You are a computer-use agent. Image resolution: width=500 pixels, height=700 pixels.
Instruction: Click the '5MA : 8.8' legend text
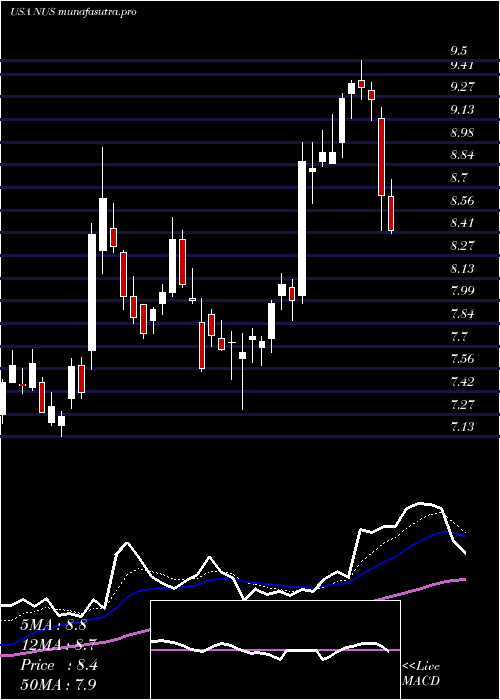click(53, 625)
